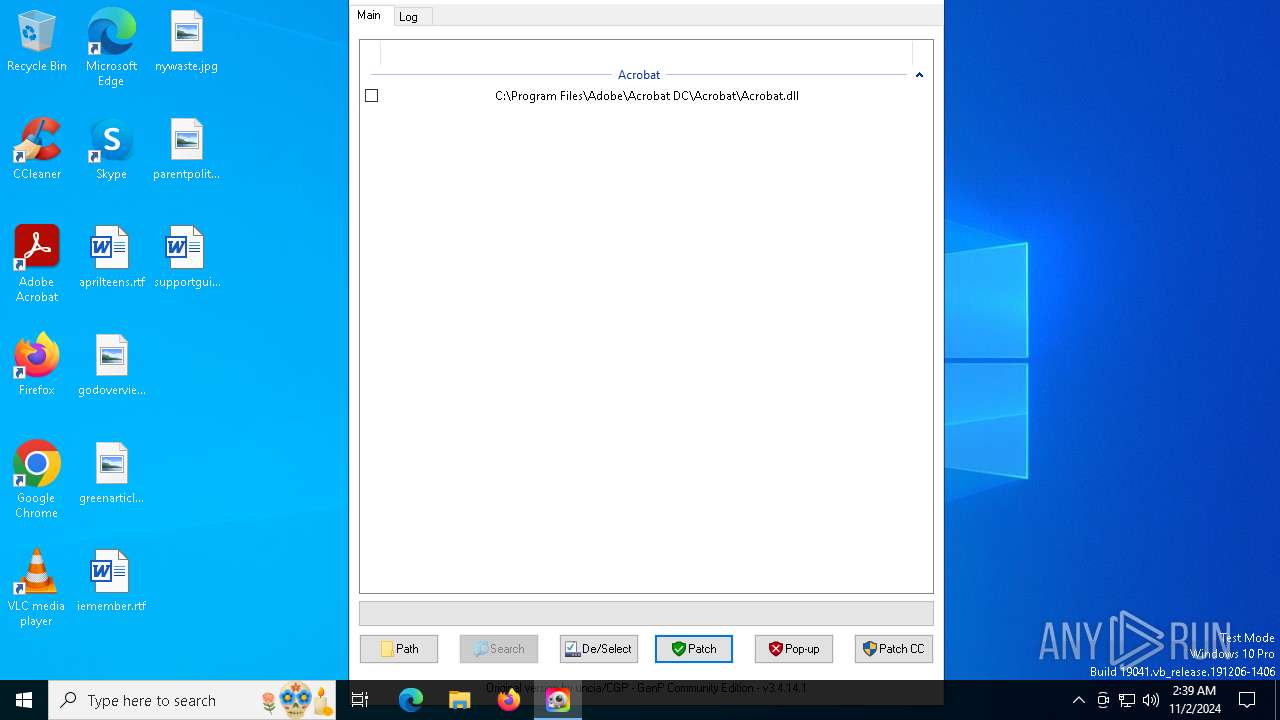Open Adobe Acrobat desktop shortcut
This screenshot has height=720, width=1280.
point(37,264)
